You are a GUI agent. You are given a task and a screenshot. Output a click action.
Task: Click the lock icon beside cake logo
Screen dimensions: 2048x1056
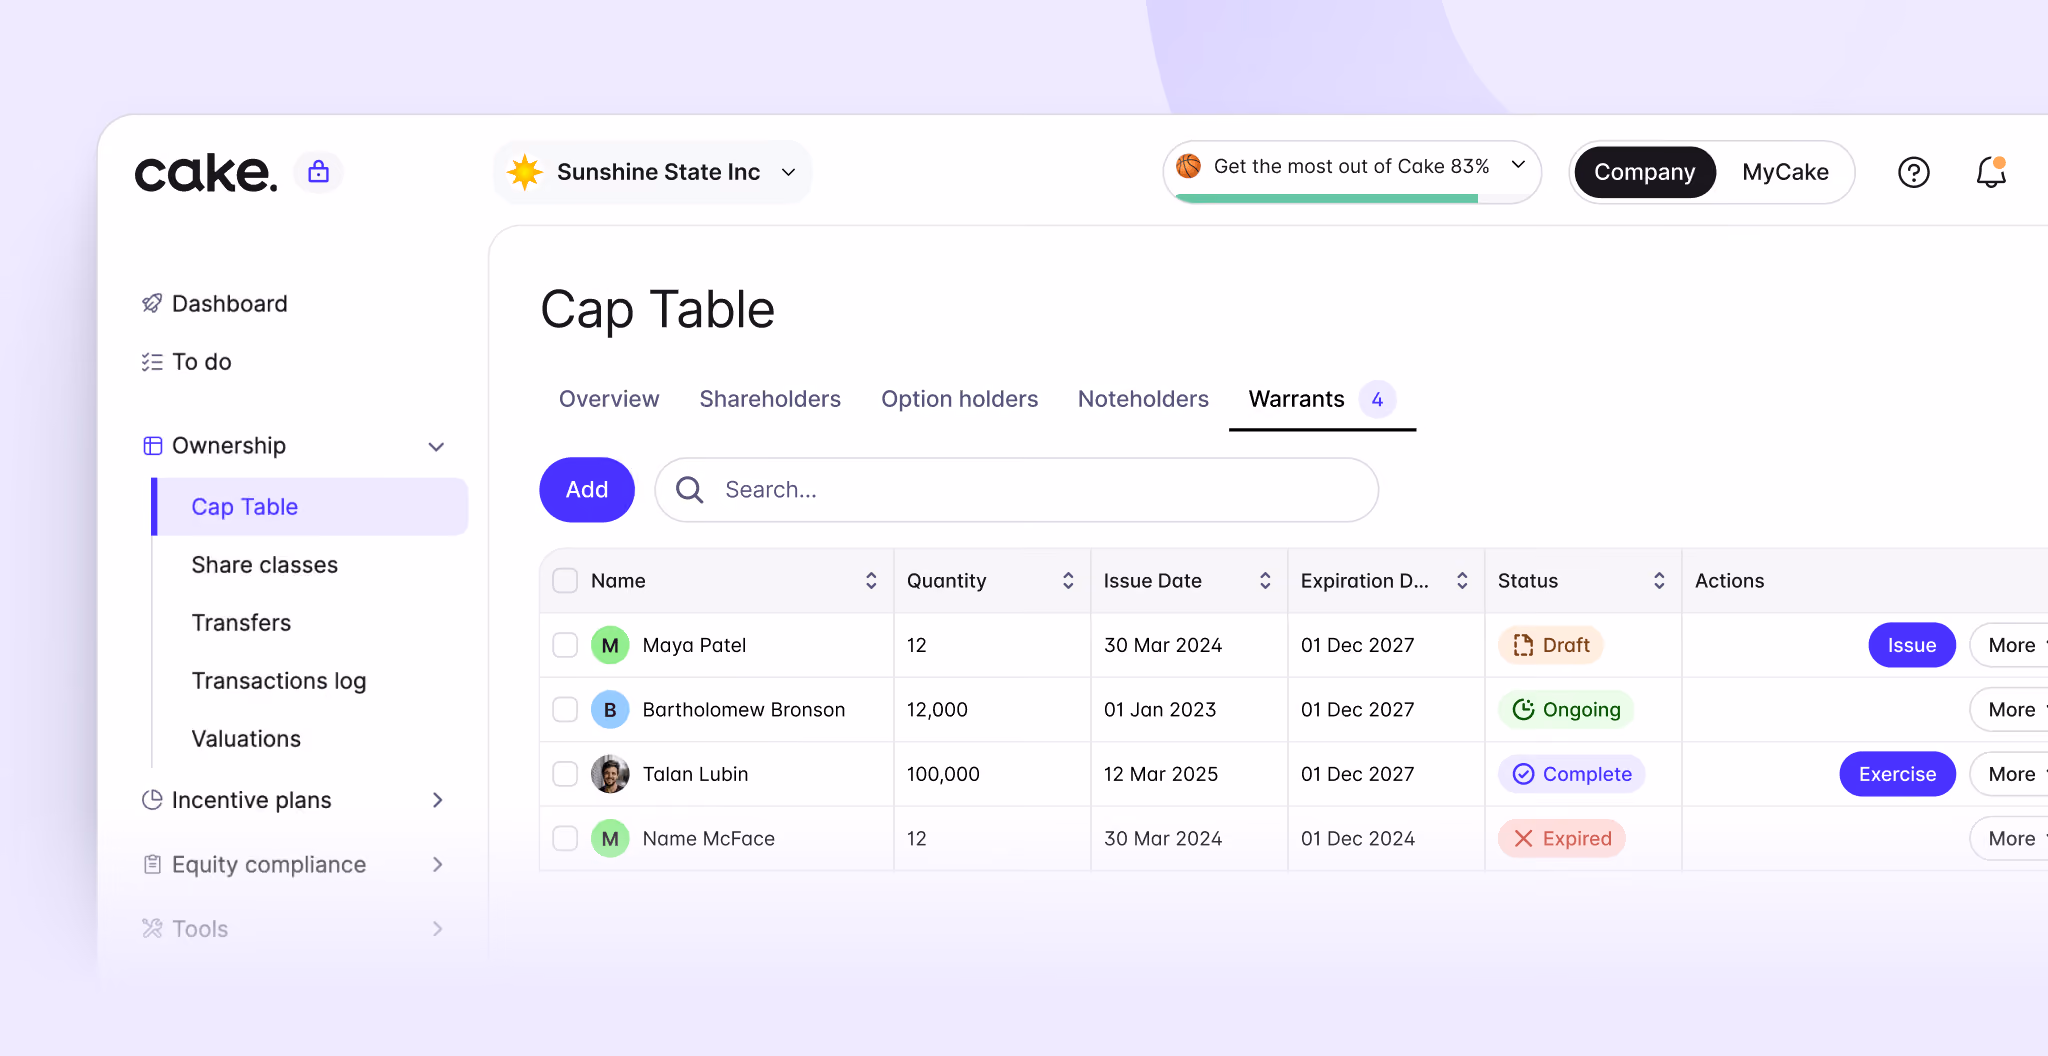click(318, 172)
